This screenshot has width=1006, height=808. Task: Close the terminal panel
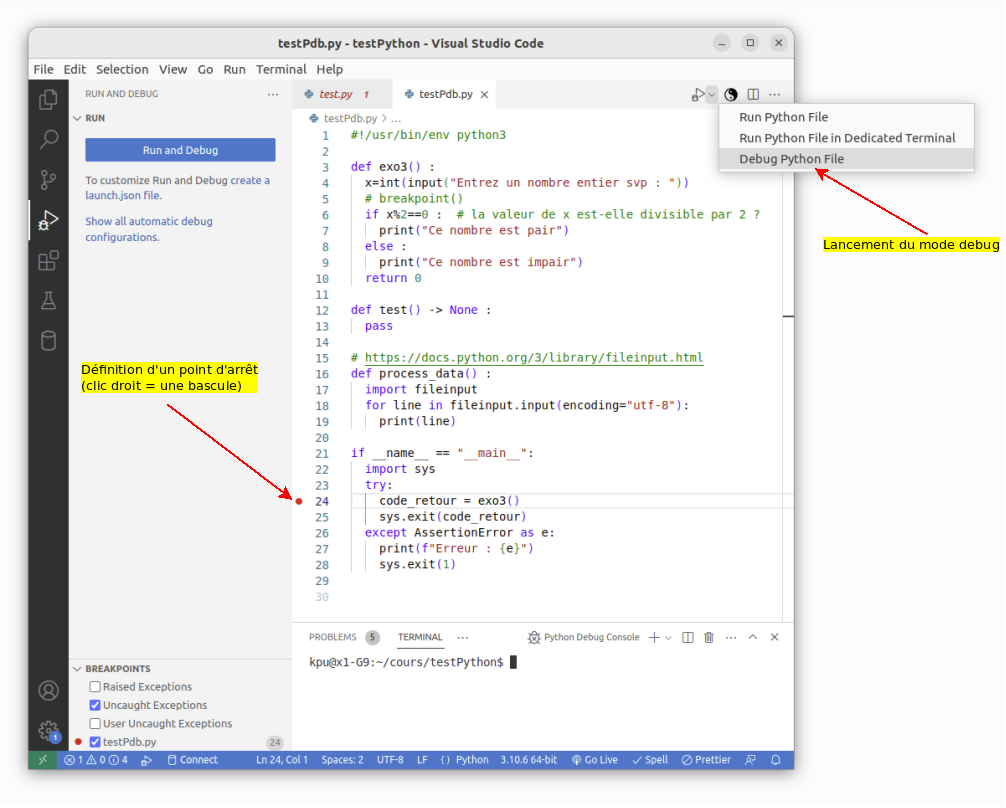(775, 638)
